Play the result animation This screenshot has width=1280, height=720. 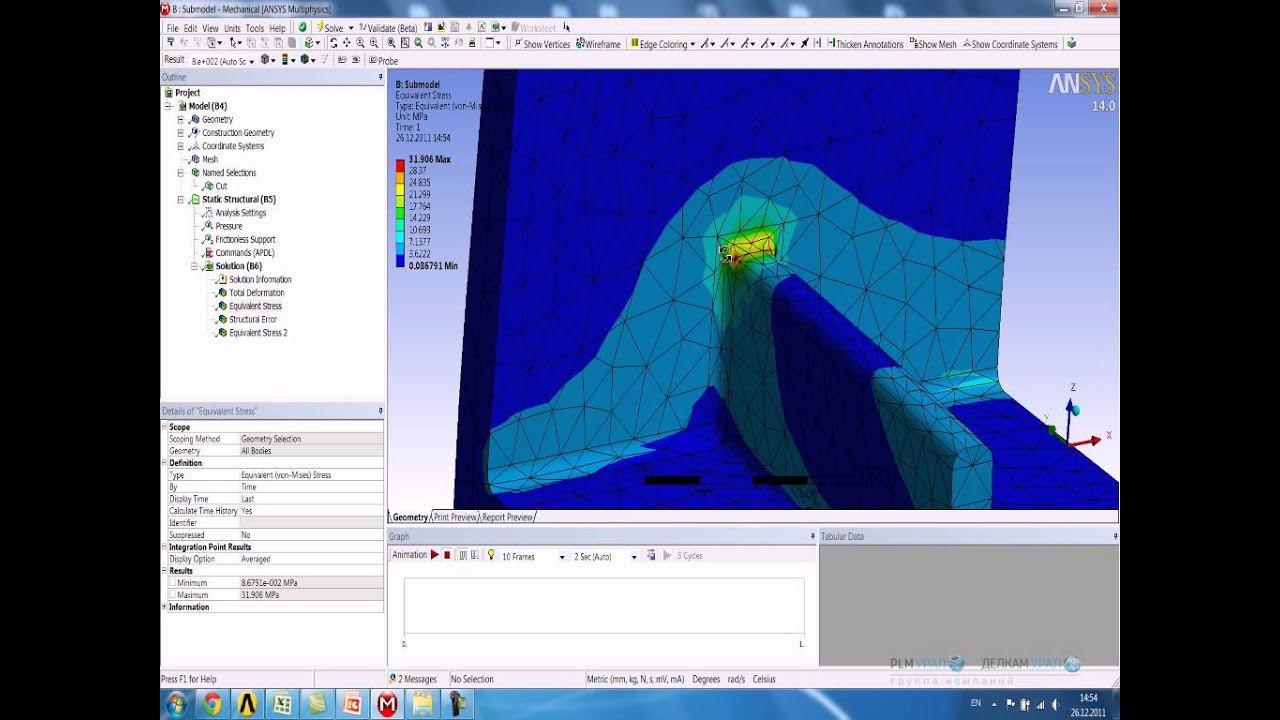tap(435, 555)
